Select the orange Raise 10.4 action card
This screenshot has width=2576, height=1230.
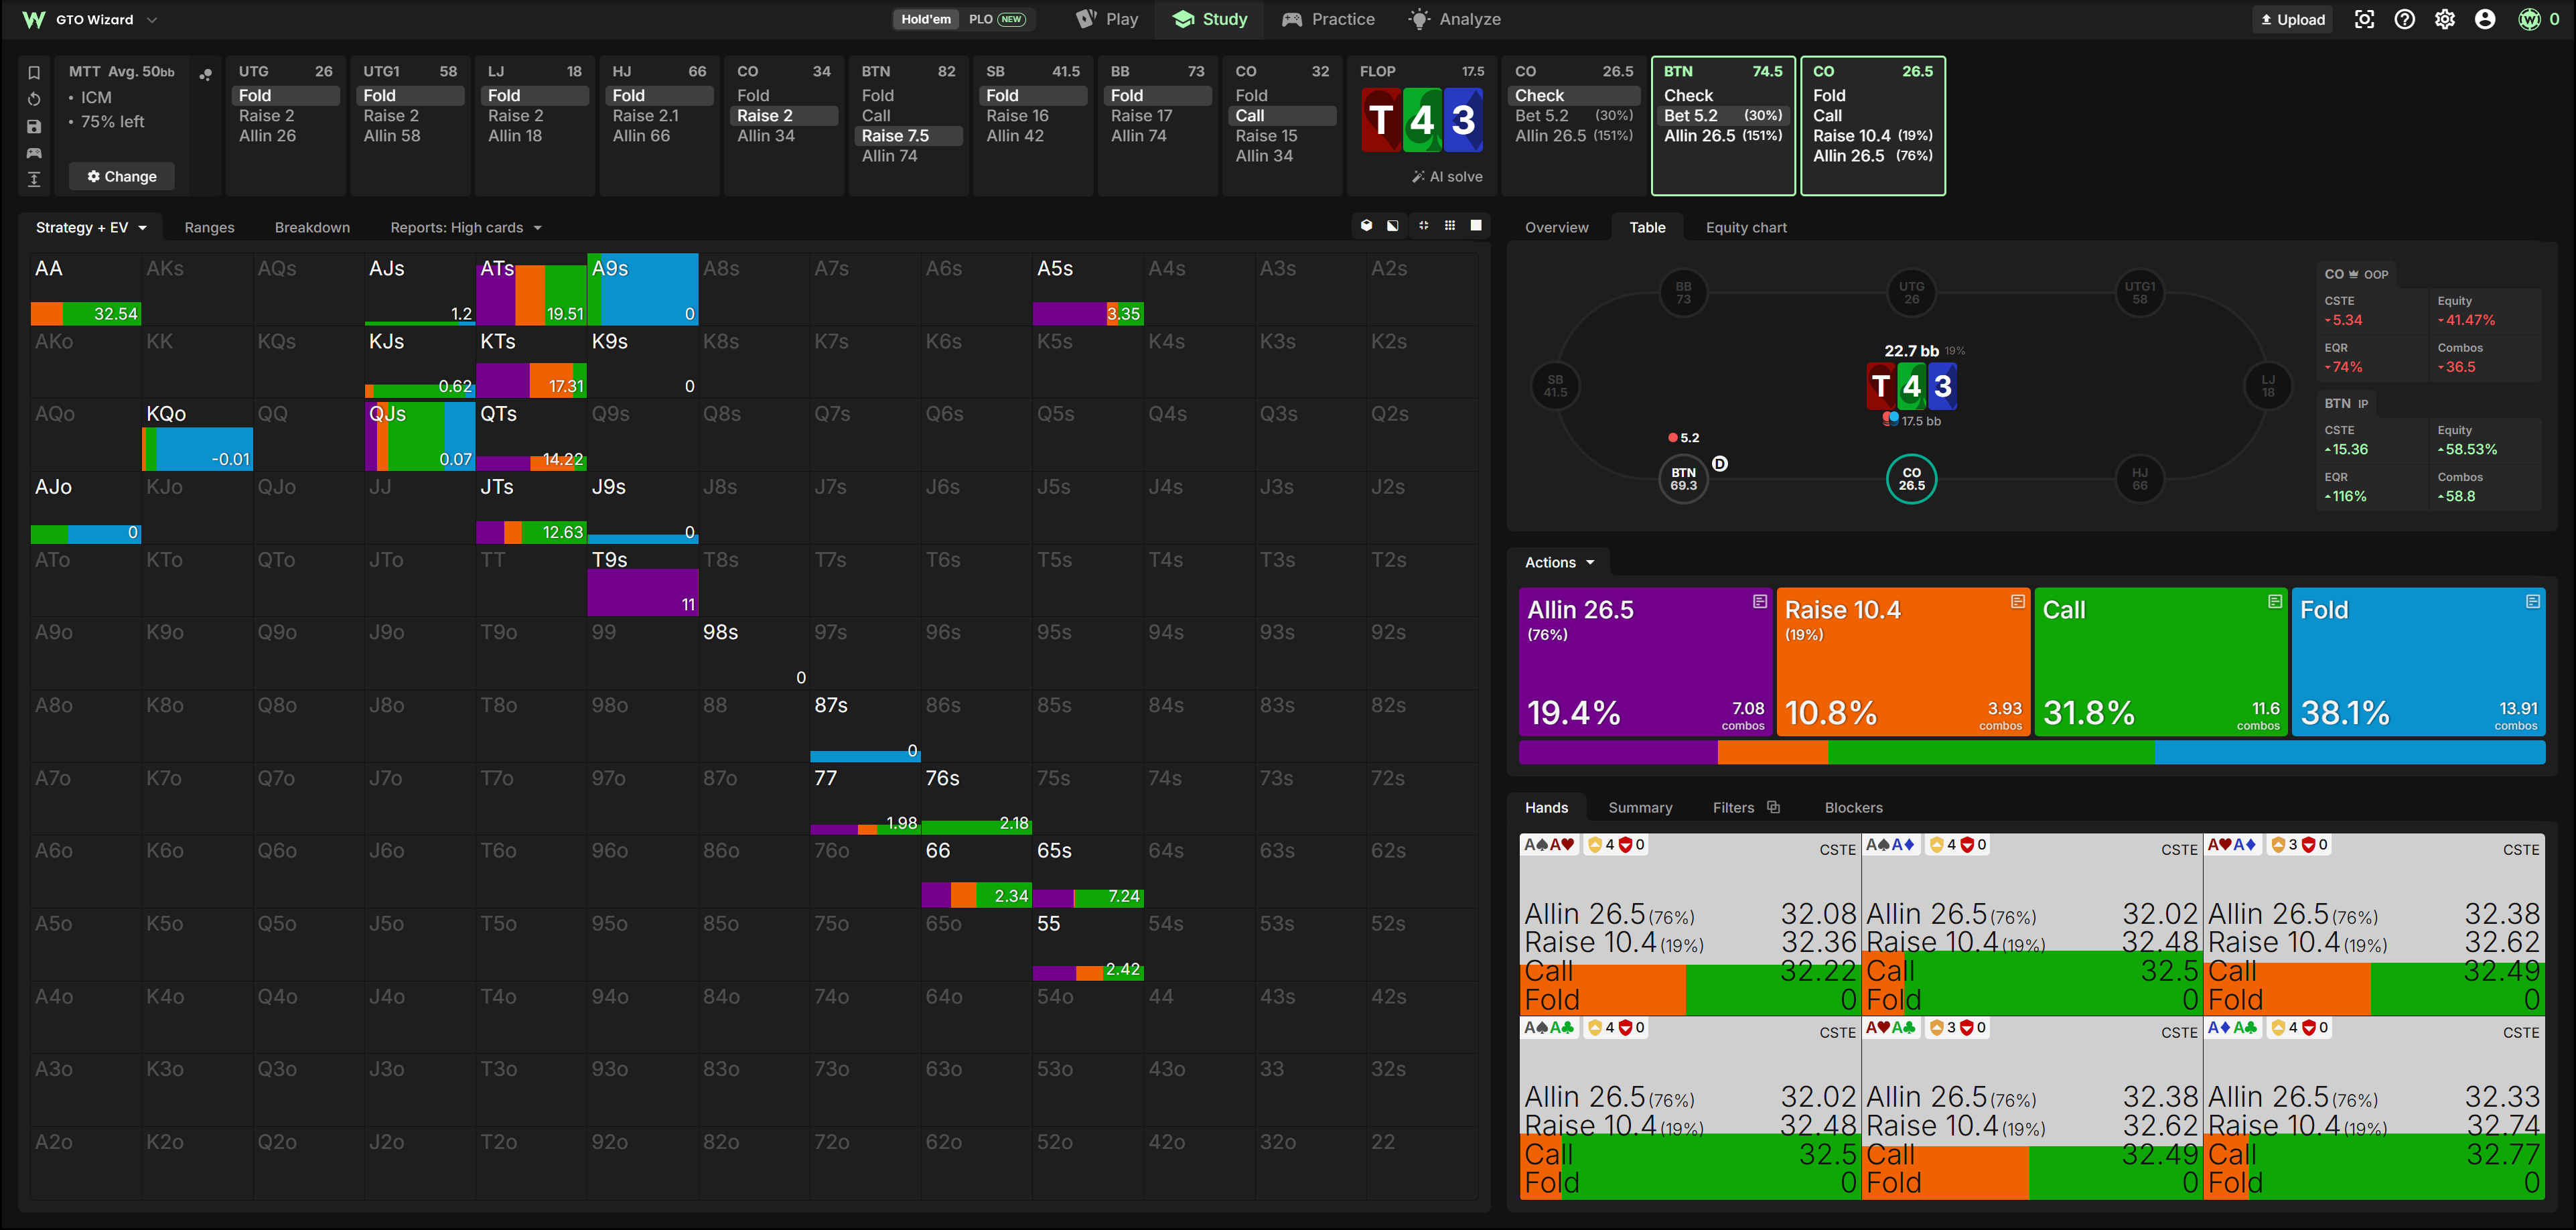[x=1903, y=662]
